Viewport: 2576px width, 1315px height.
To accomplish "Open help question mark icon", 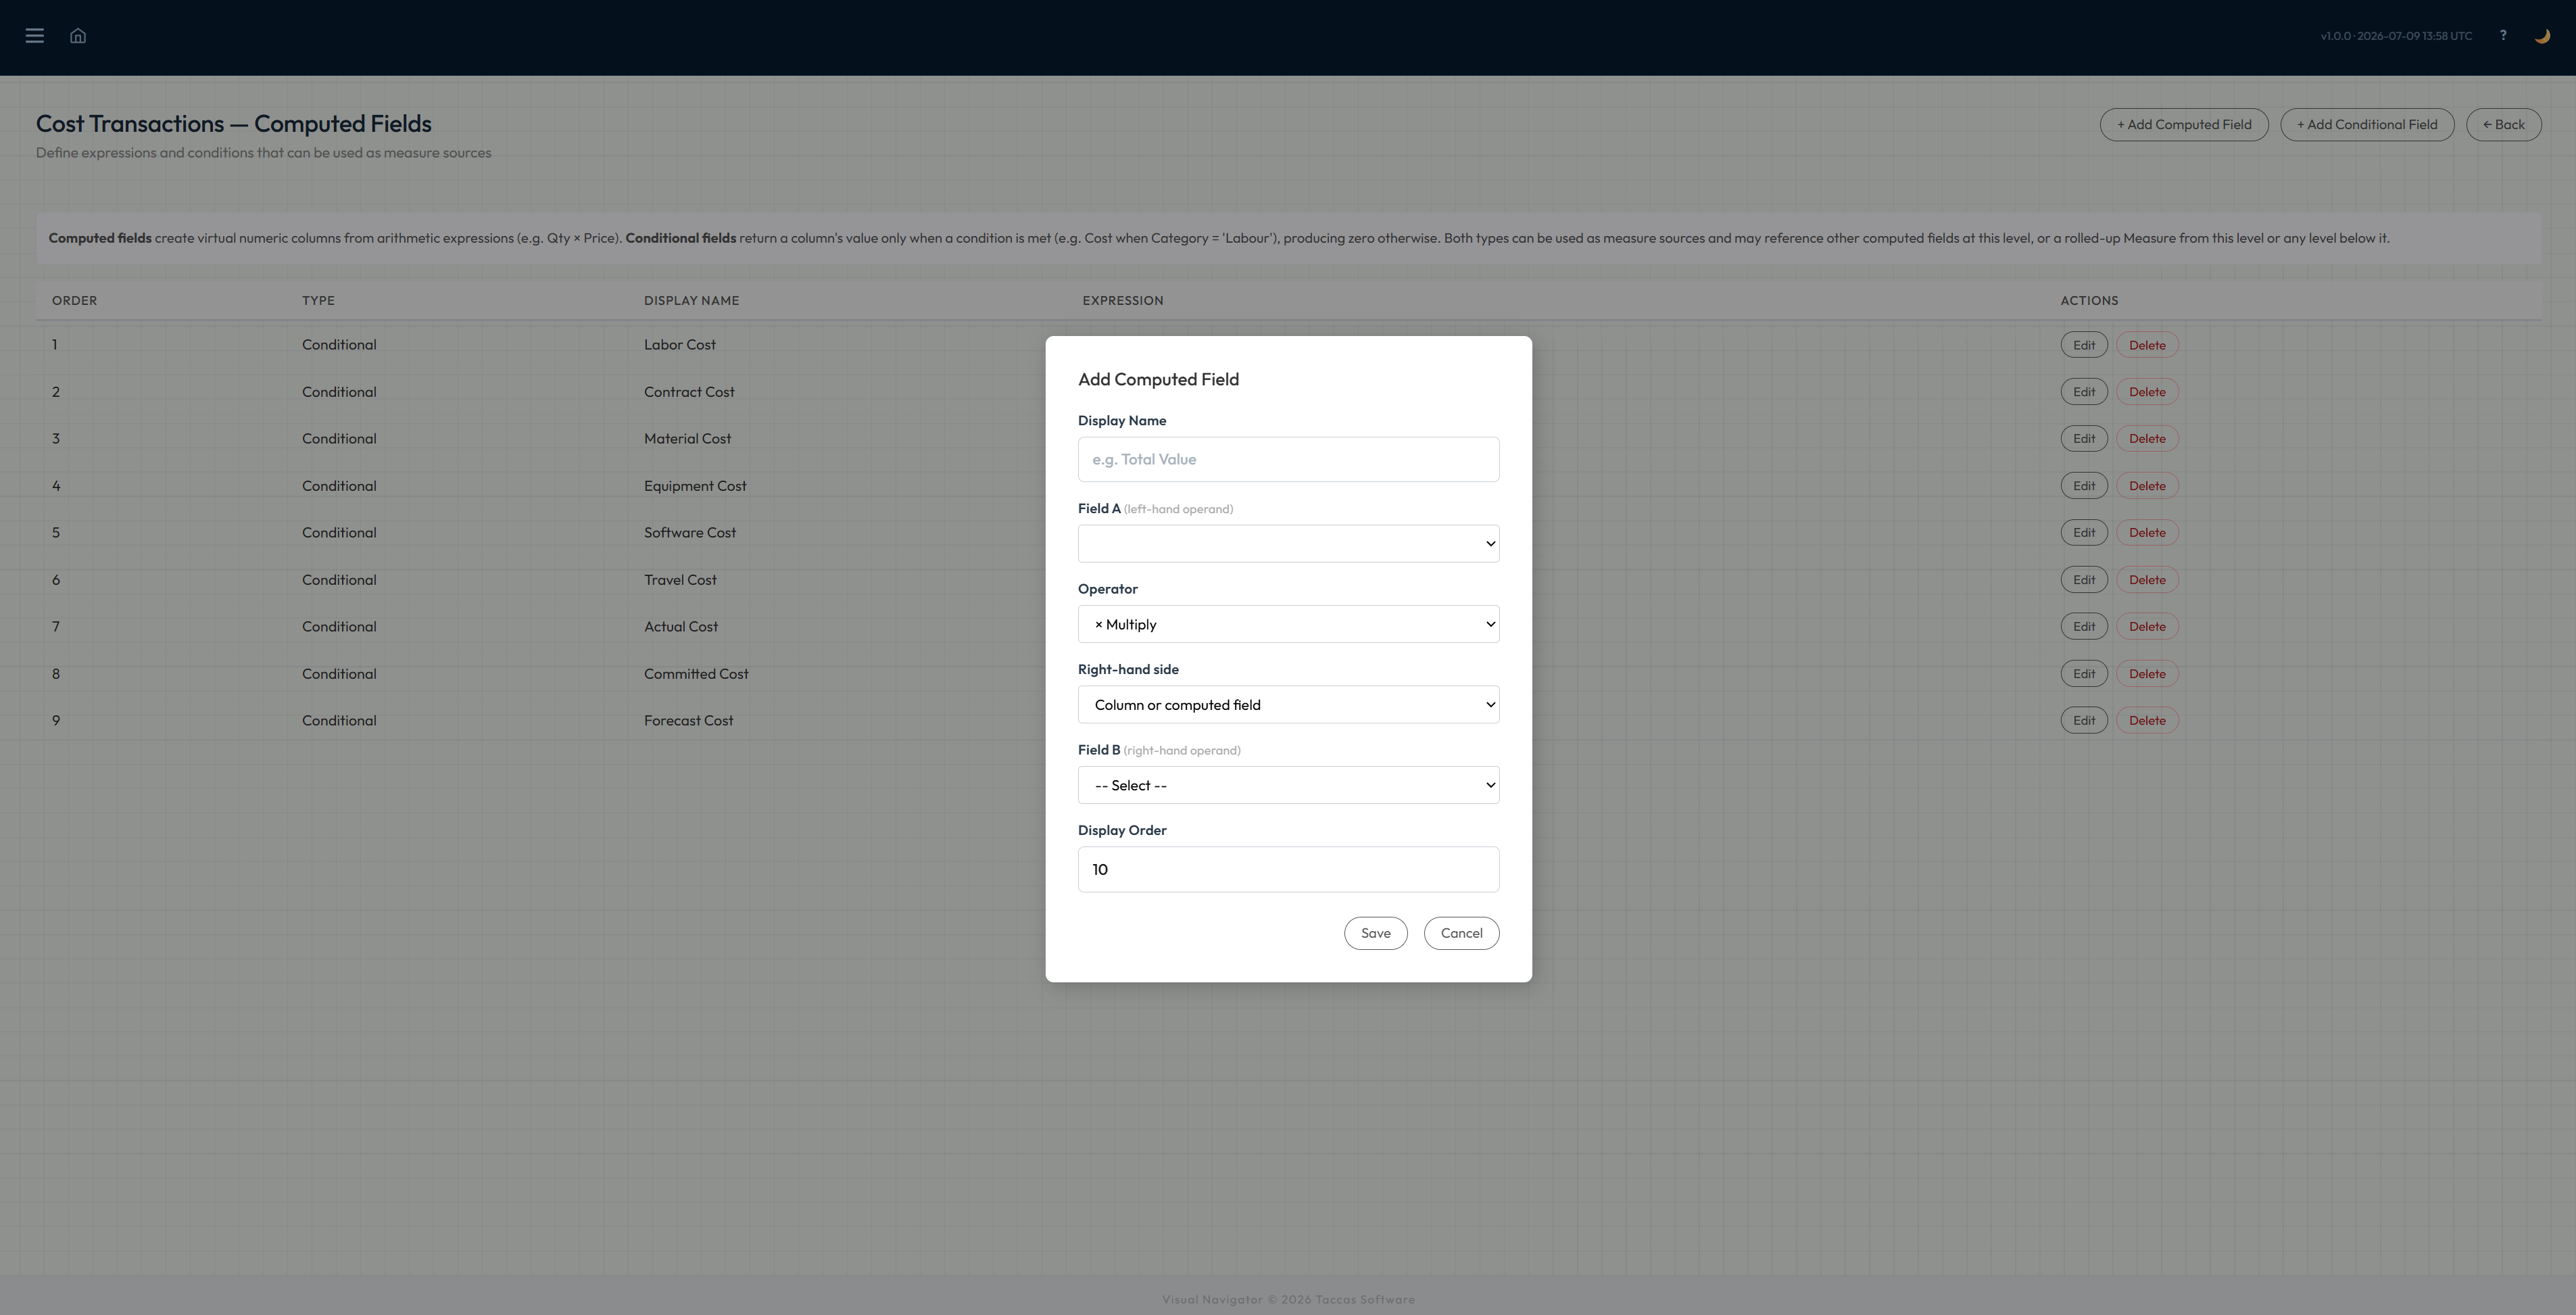I will (2503, 35).
